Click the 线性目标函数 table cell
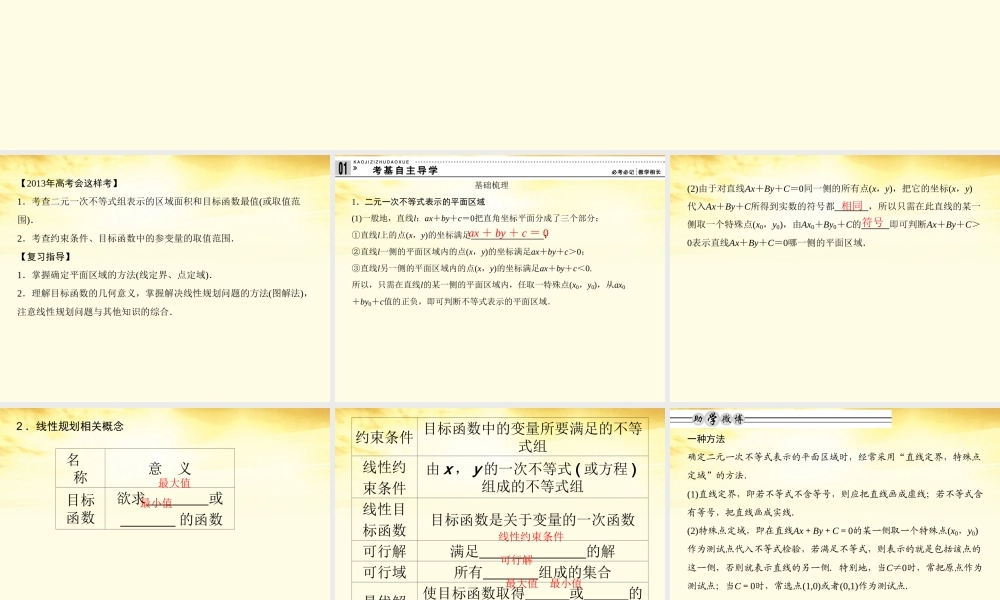The height and width of the screenshot is (600, 1000). [x=385, y=520]
